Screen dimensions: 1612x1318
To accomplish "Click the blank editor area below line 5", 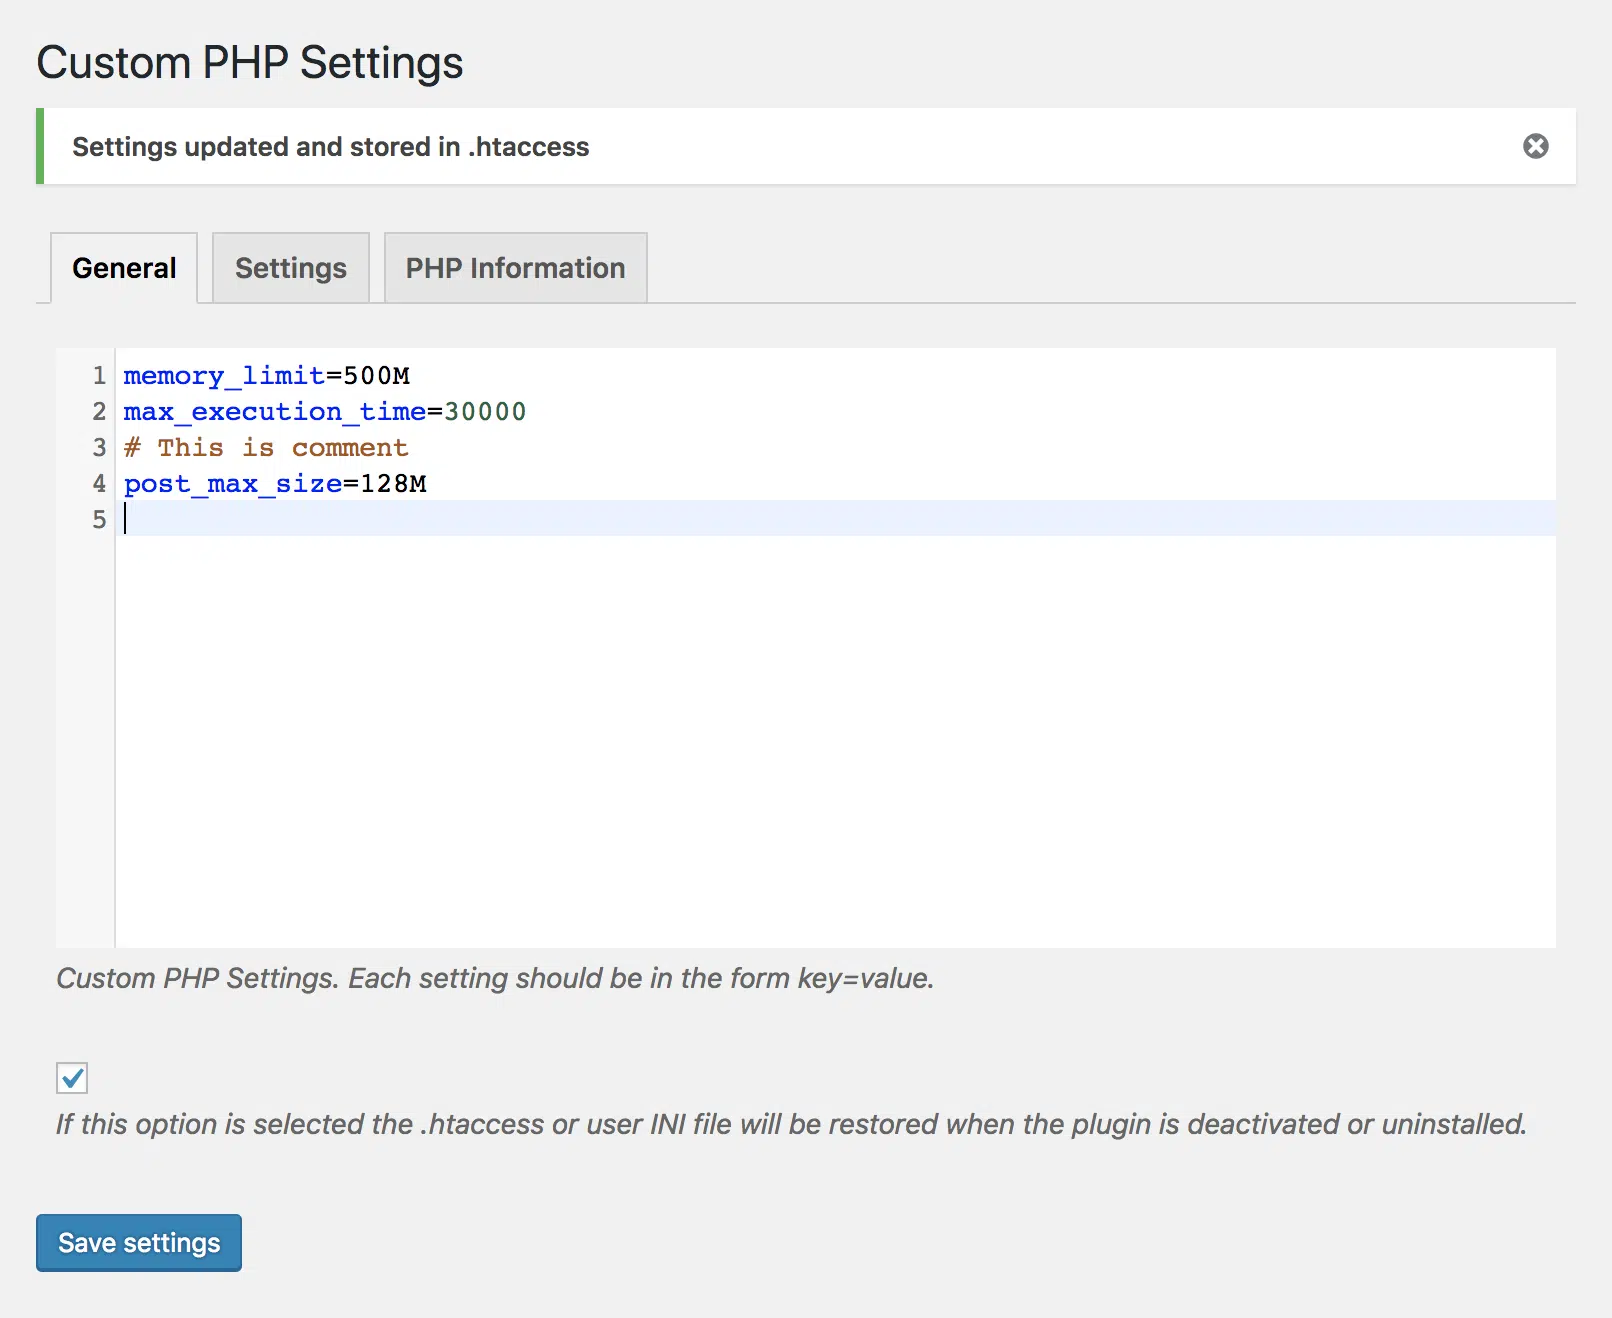I will 700,700.
